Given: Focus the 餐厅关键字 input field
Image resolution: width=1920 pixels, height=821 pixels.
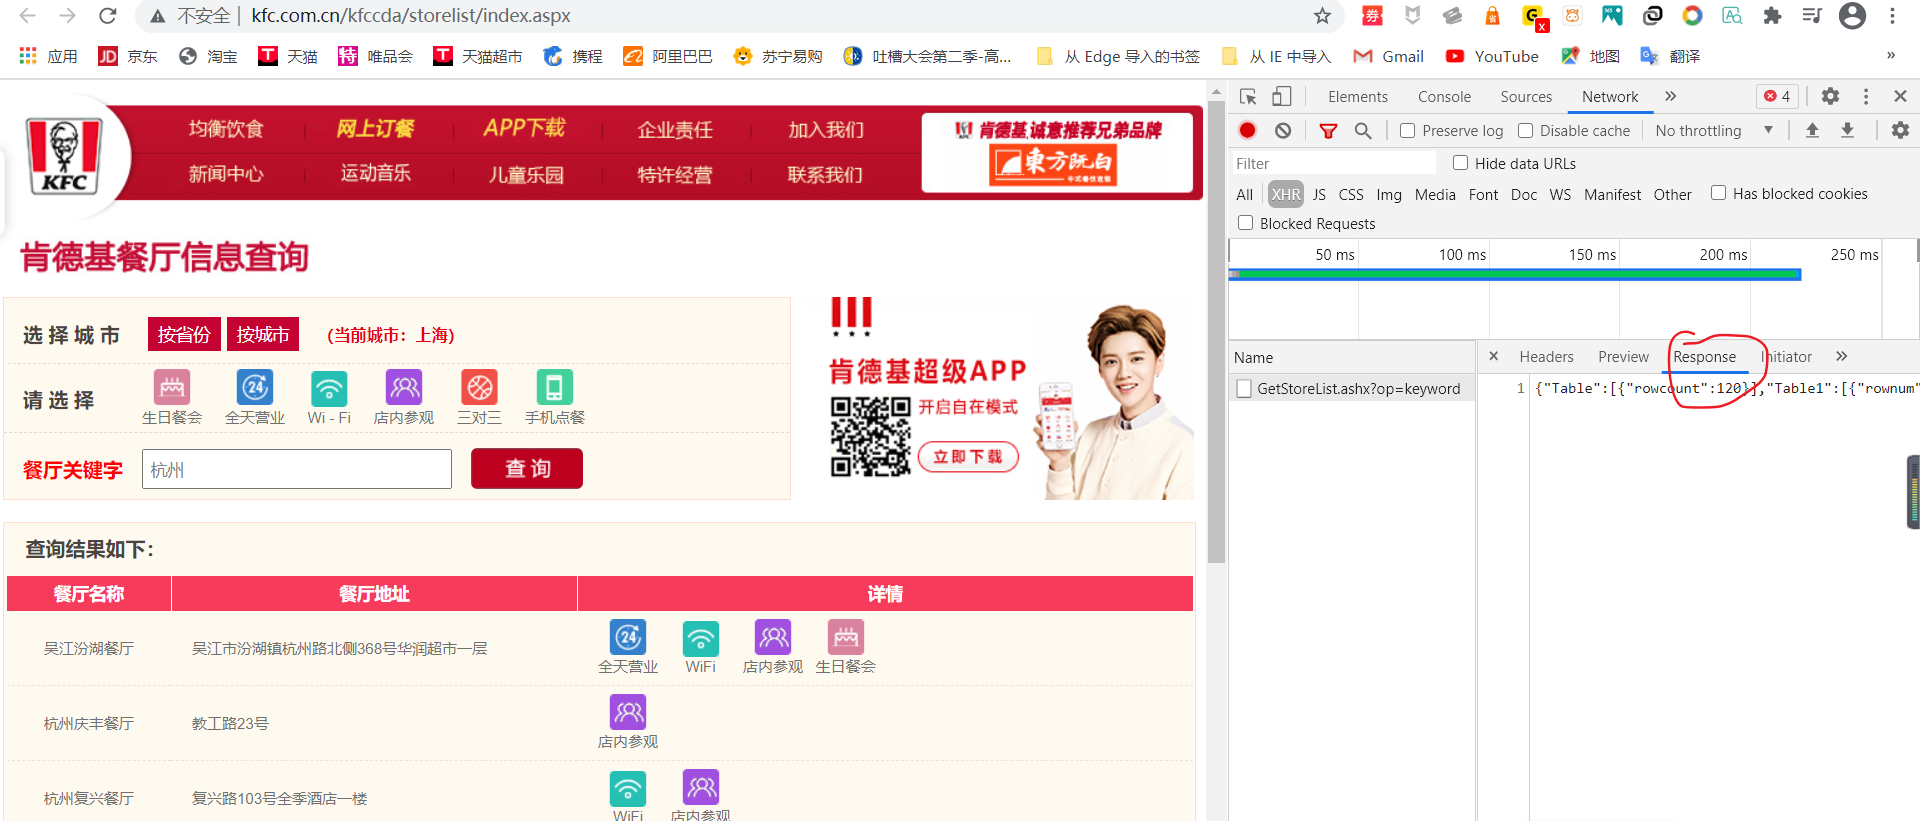Looking at the screenshot, I should coord(297,469).
